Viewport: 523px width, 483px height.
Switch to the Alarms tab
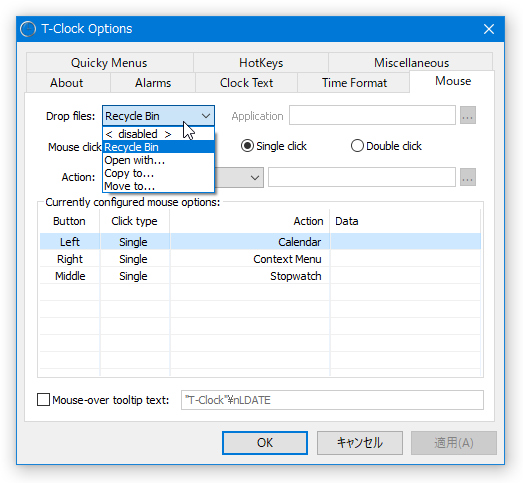click(x=153, y=83)
